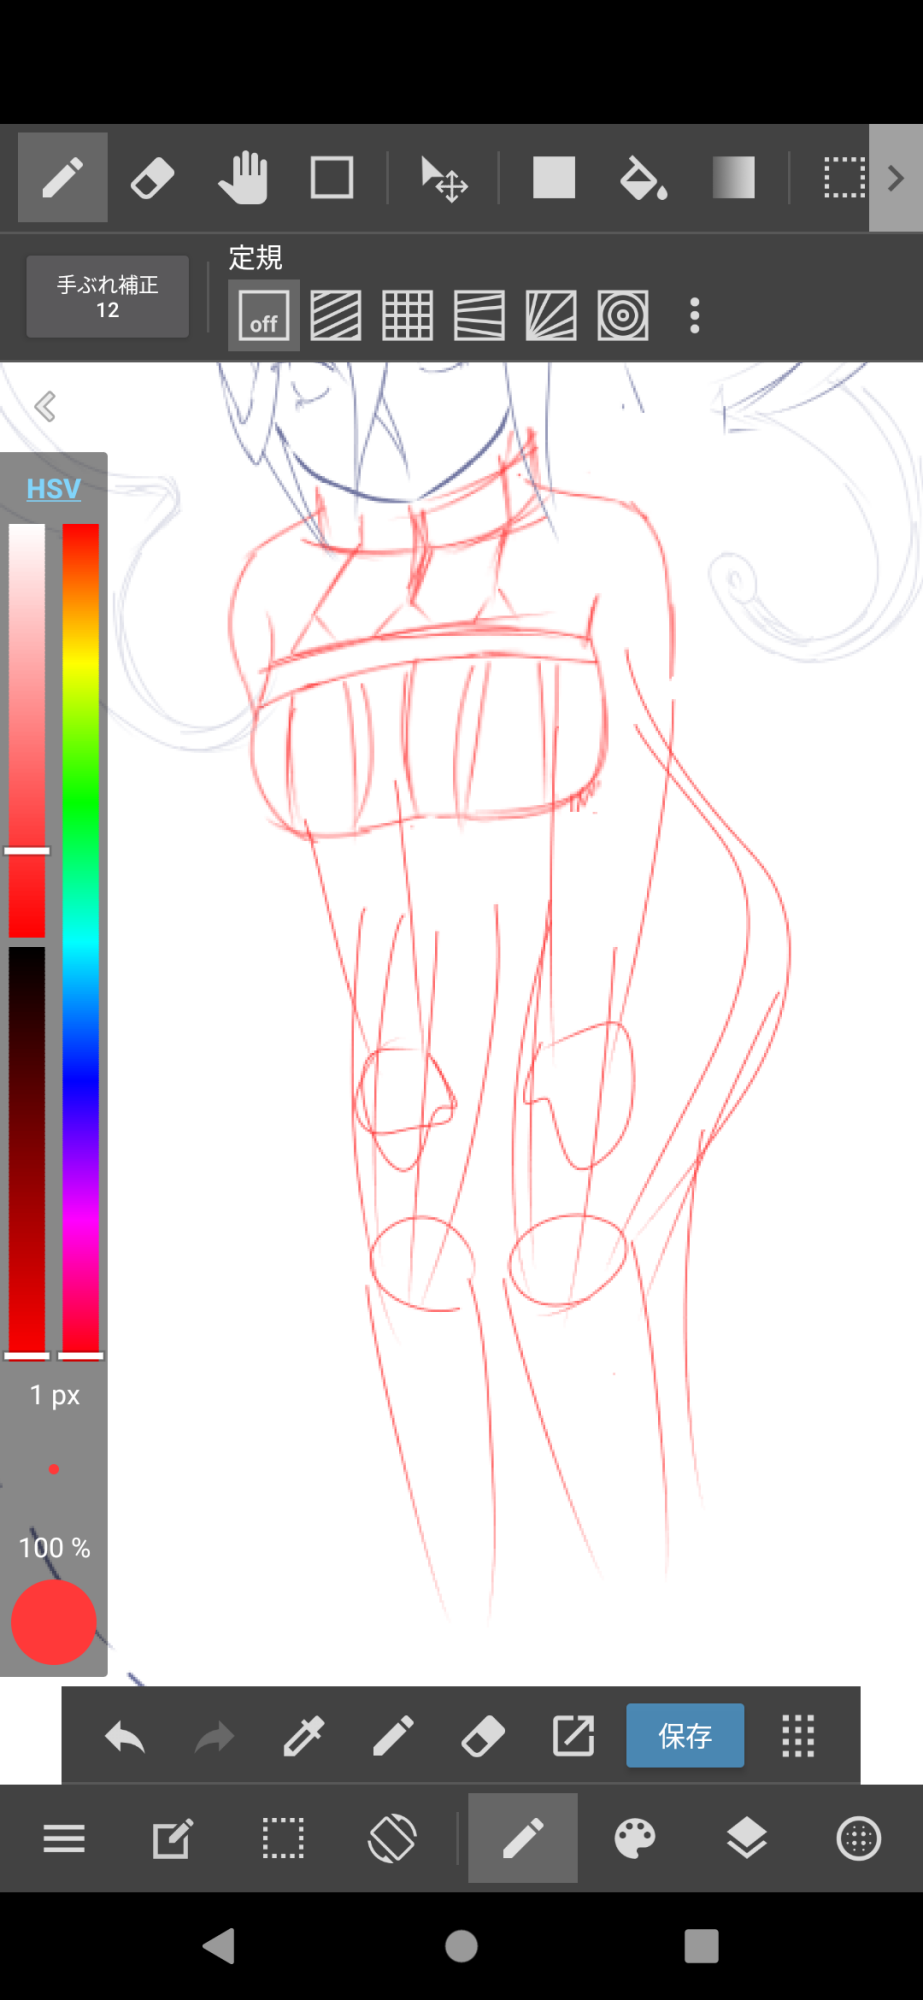Turn ruler off with the off button
Viewport: 923px width, 2000px height.
263,316
